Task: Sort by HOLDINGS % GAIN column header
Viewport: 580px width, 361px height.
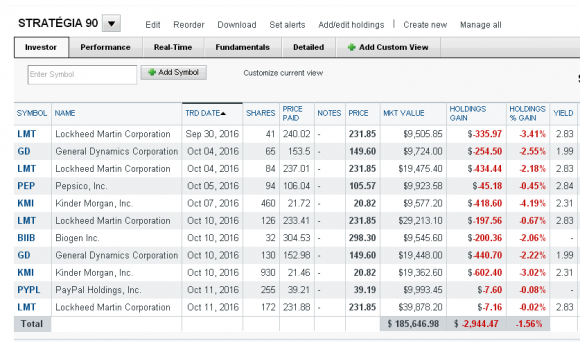Action: 527,113
